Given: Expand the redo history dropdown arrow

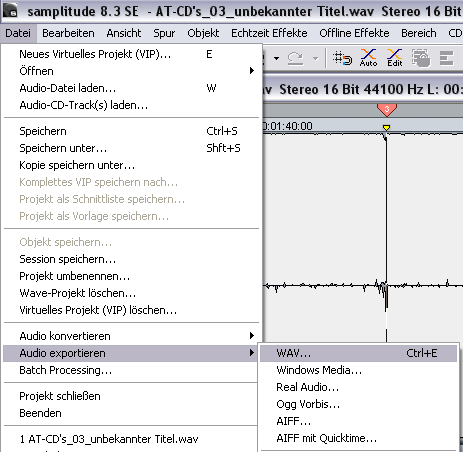Looking at the screenshot, I should (x=315, y=59).
